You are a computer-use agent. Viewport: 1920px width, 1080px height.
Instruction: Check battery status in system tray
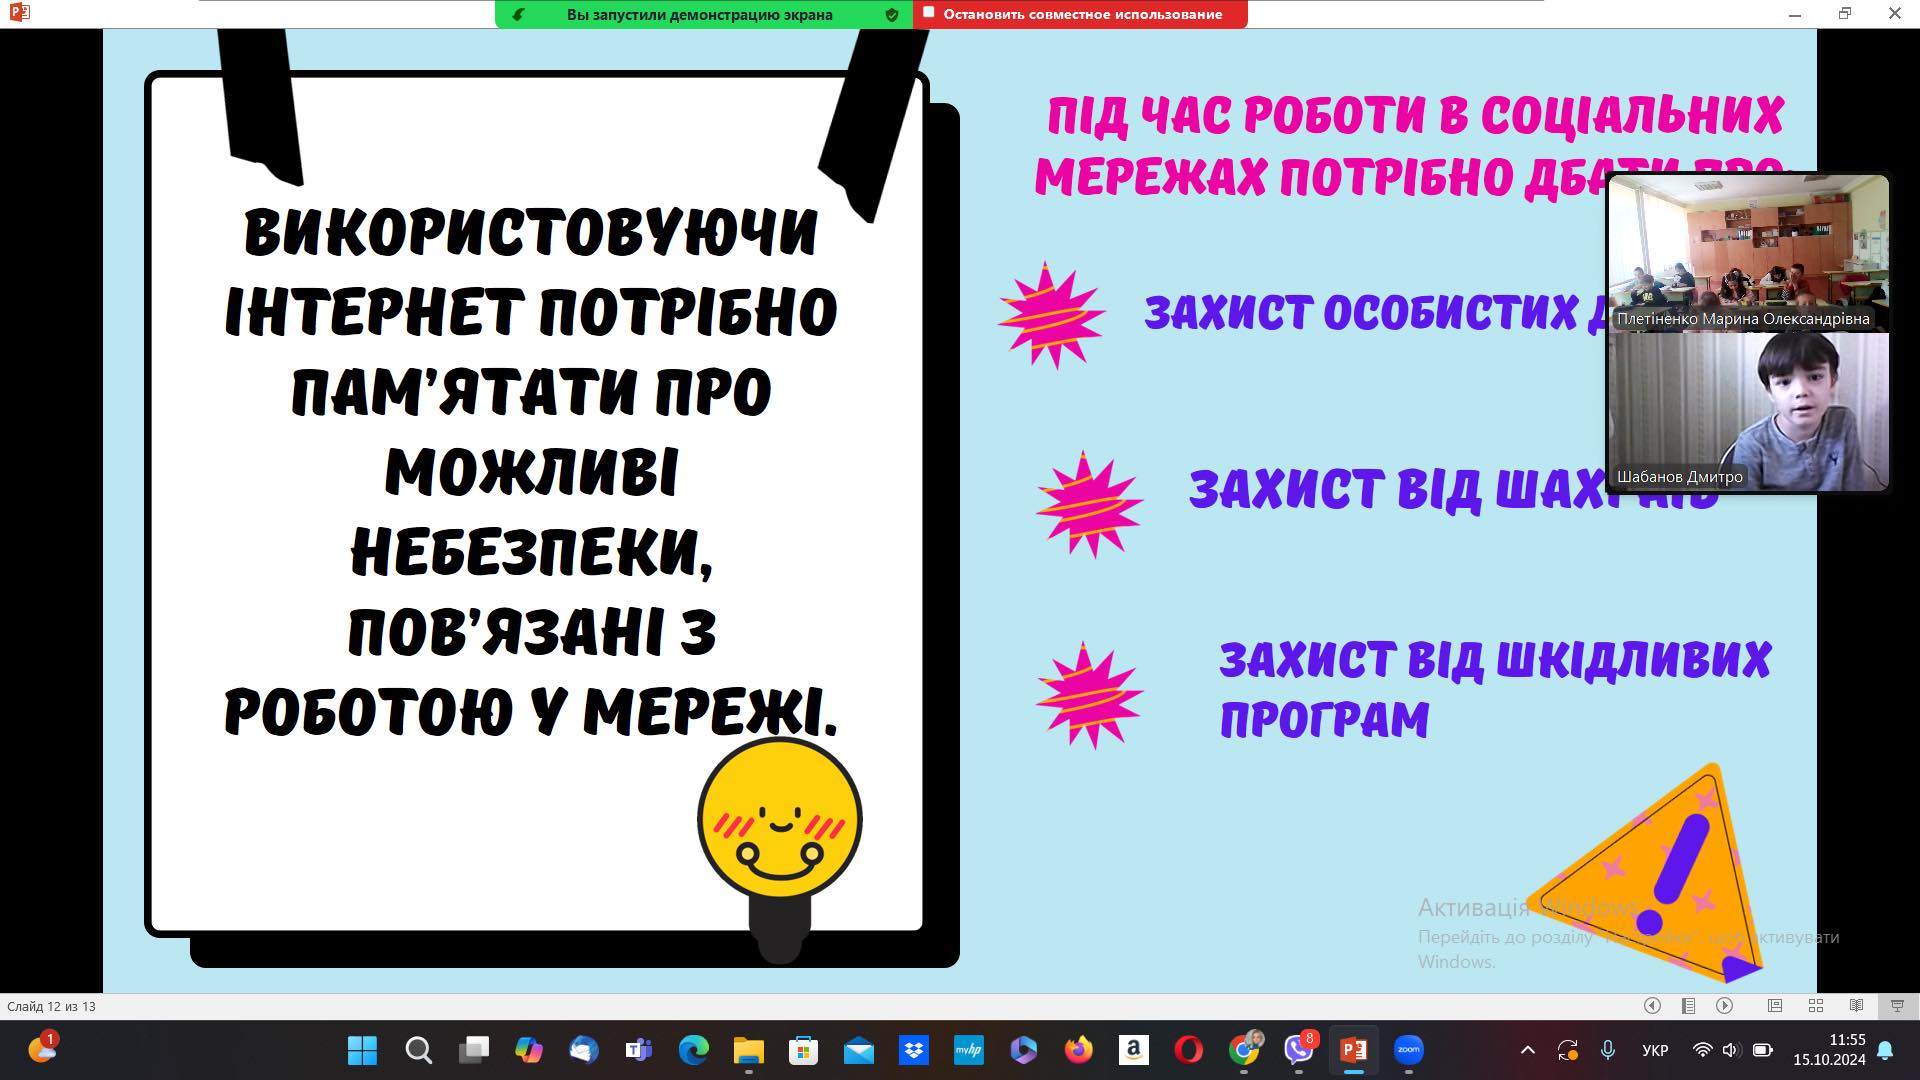click(1763, 1050)
